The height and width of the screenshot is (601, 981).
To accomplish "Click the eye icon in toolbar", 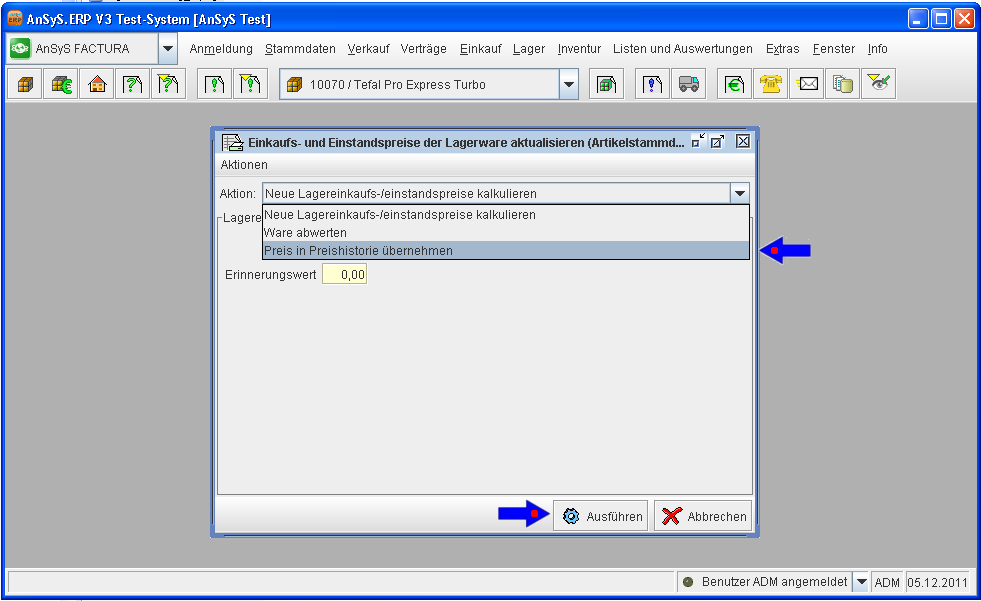I will pyautogui.click(x=879, y=85).
